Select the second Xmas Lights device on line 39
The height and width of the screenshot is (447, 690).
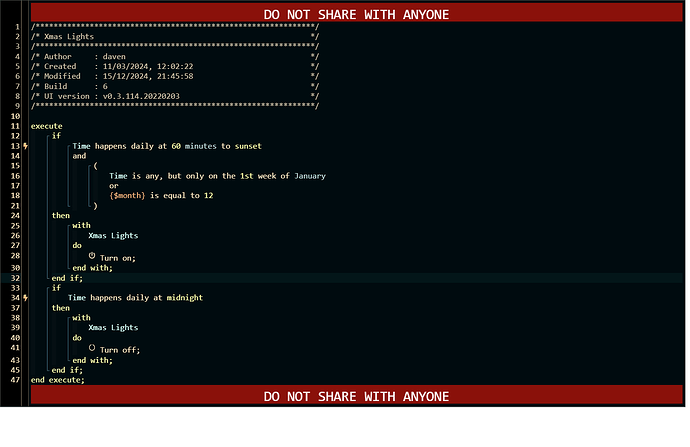pos(113,328)
